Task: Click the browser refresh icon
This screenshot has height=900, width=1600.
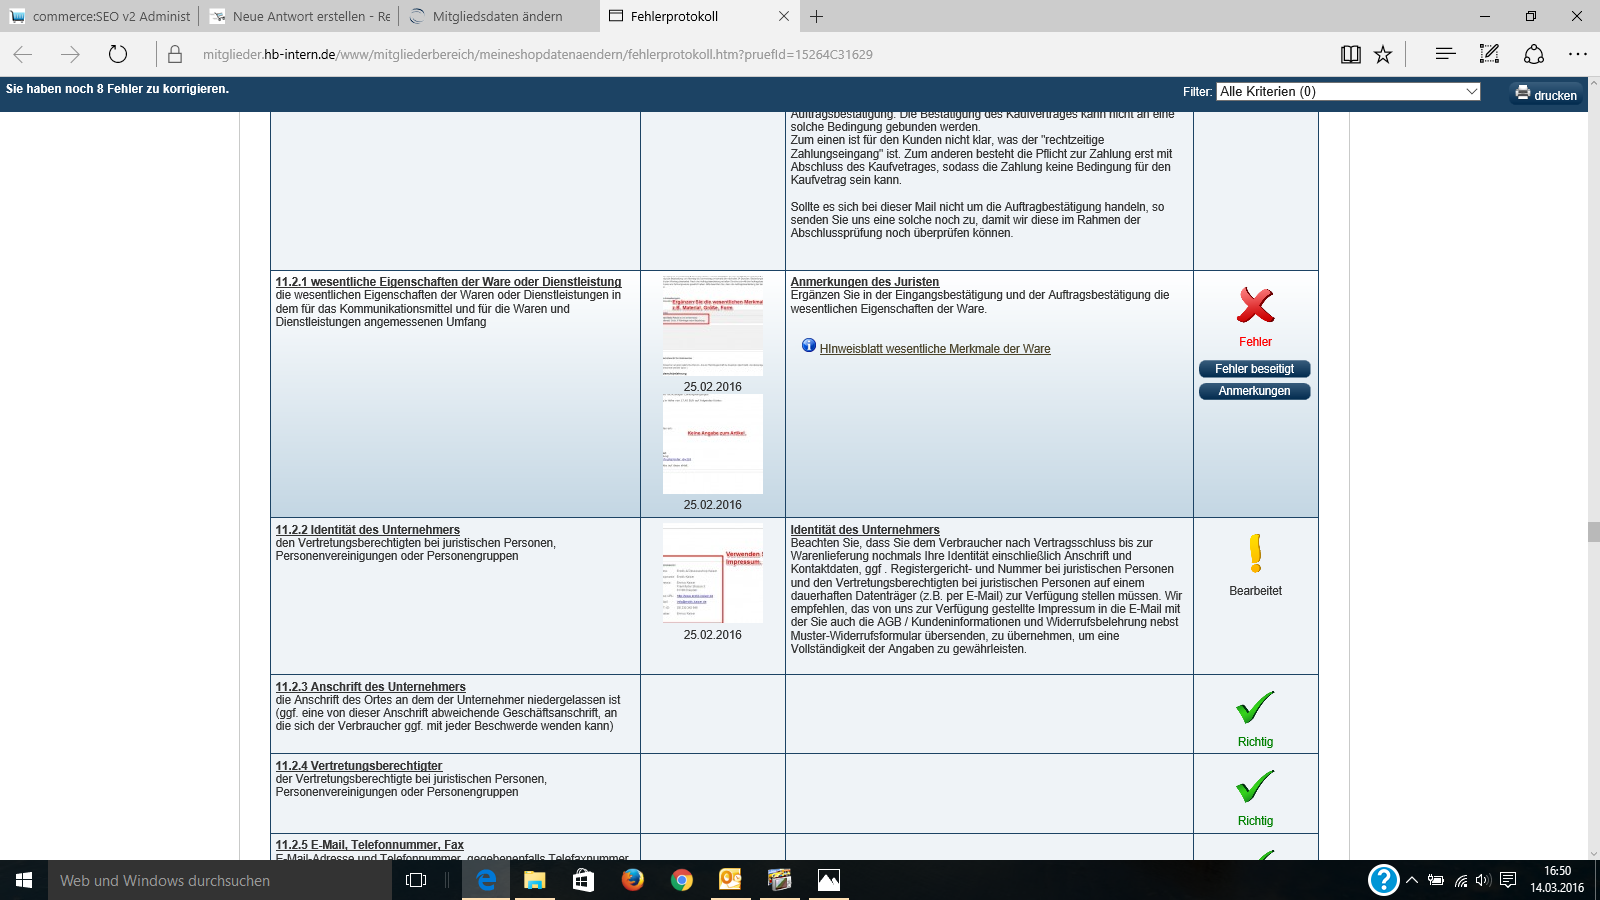Action: tap(118, 54)
